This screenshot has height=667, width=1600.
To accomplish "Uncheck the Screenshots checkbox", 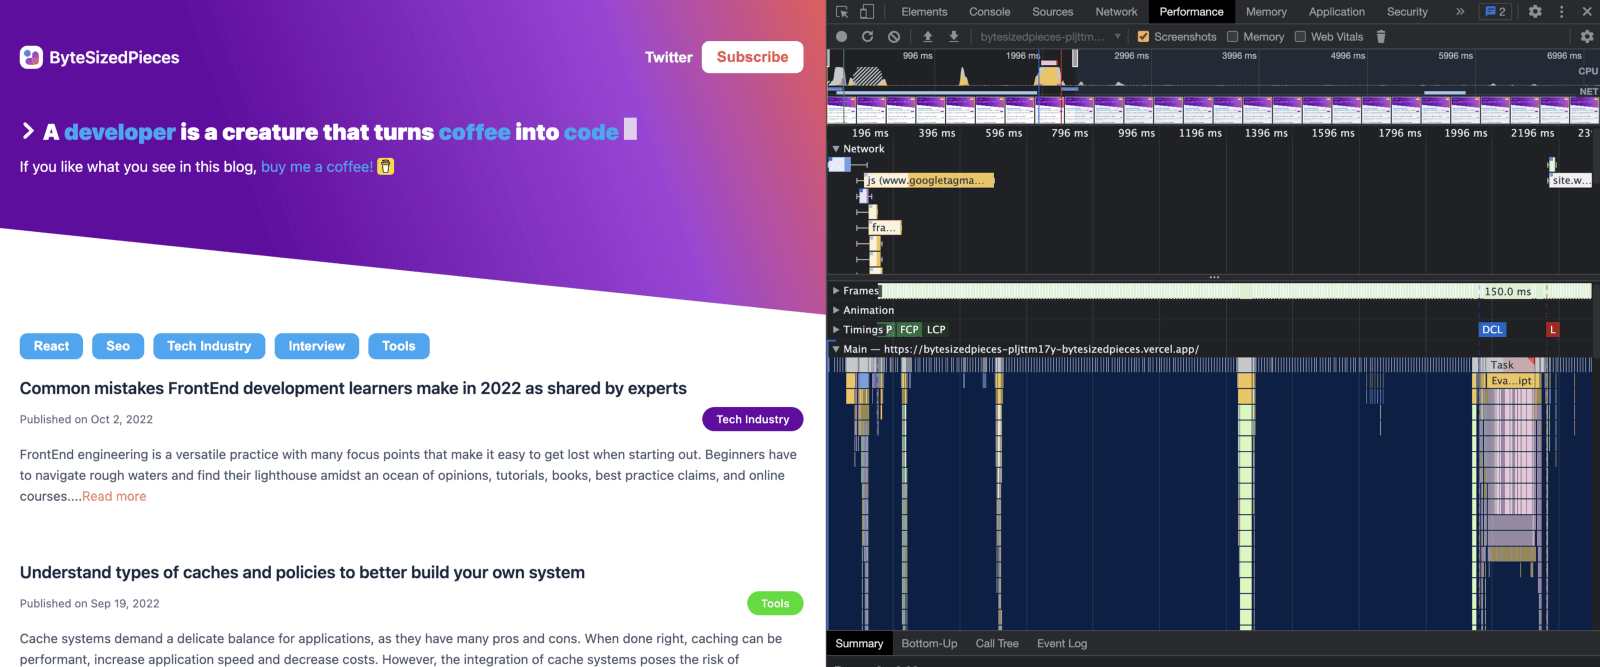I will coord(1143,37).
